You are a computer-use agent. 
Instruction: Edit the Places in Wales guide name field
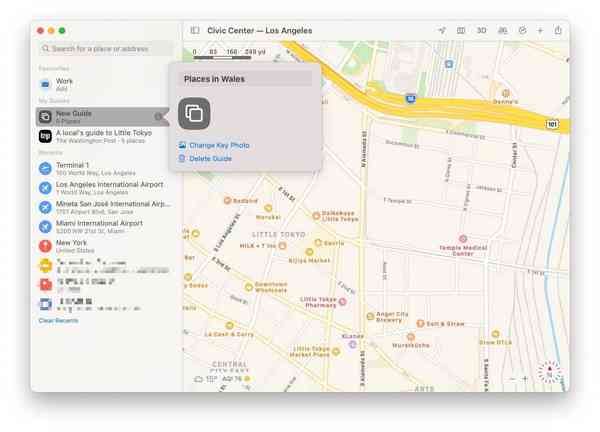tap(245, 79)
